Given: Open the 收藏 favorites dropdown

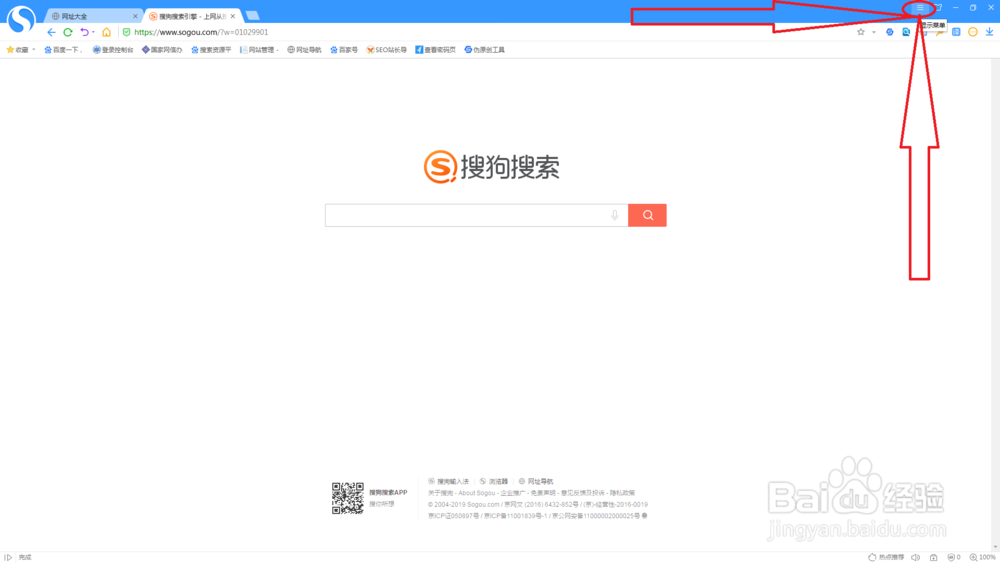Looking at the screenshot, I should coord(21,50).
